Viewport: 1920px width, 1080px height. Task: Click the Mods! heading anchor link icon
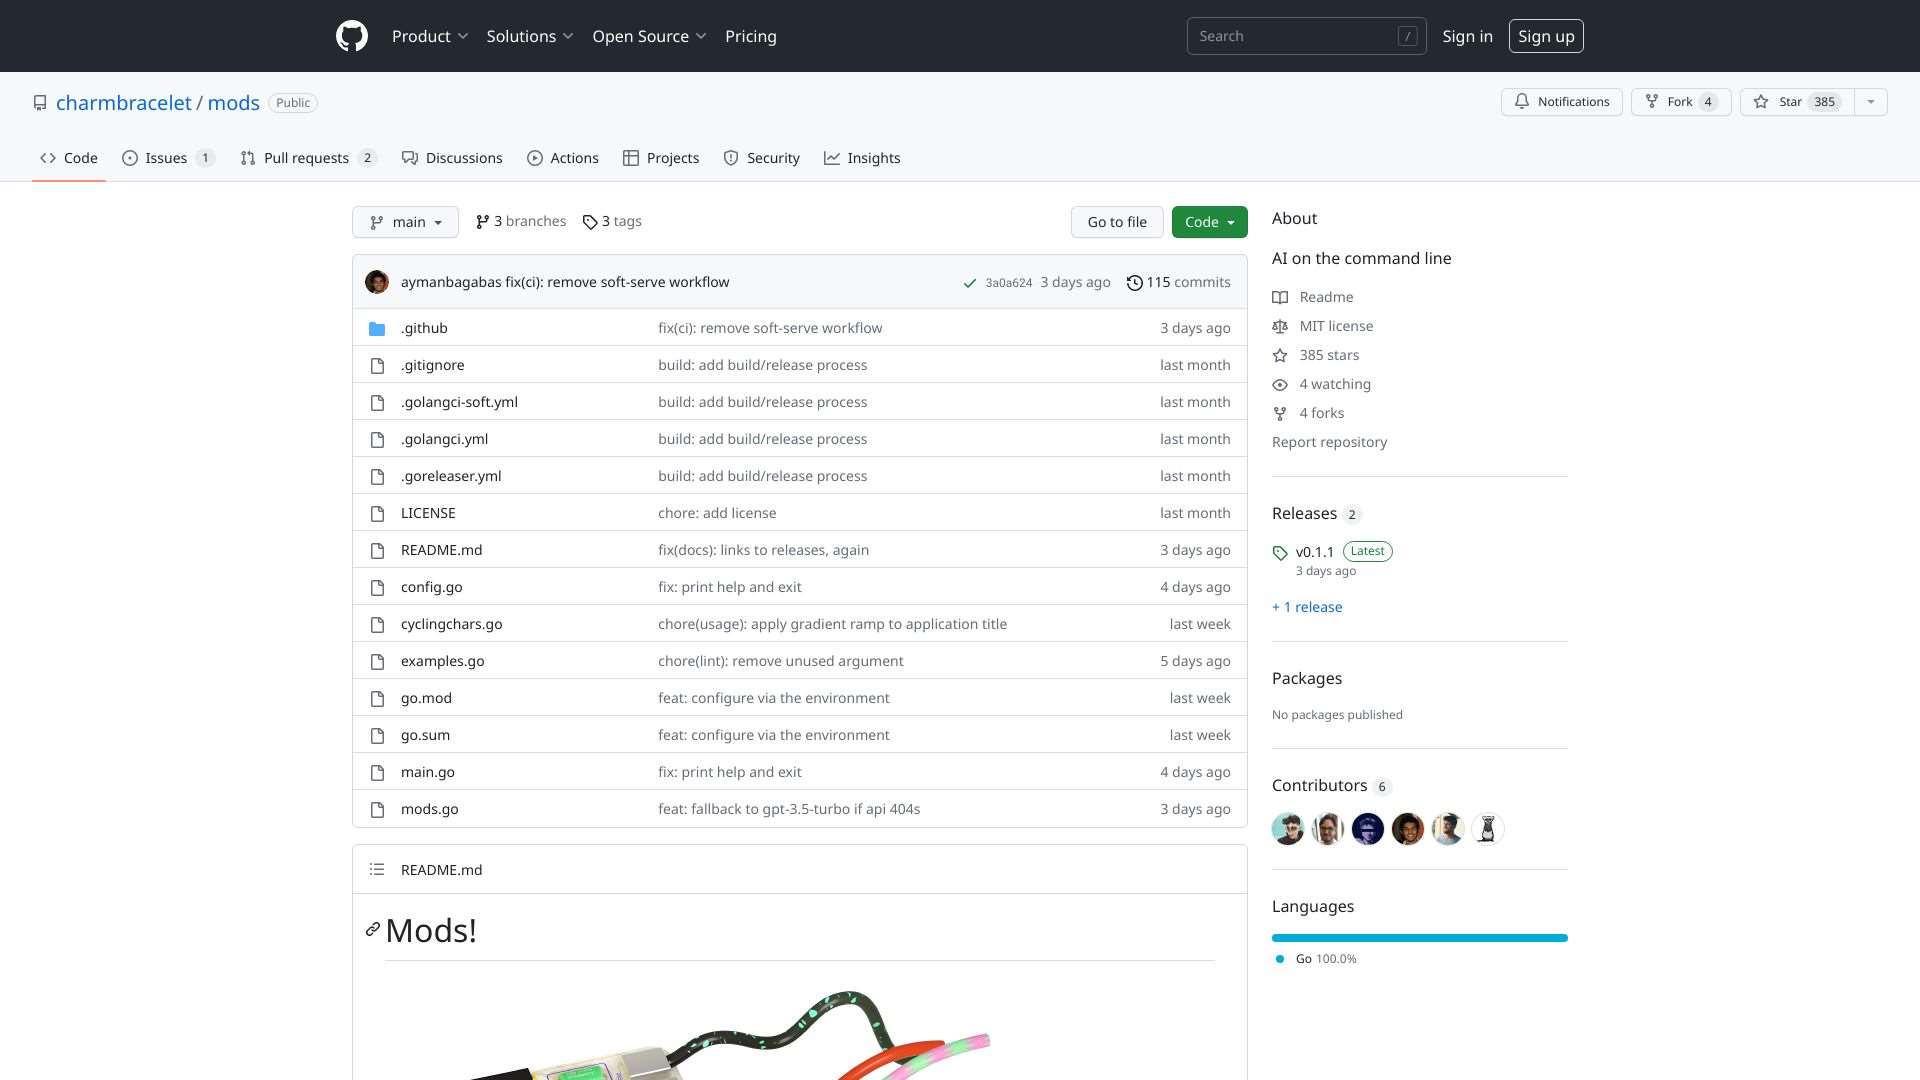coord(373,930)
